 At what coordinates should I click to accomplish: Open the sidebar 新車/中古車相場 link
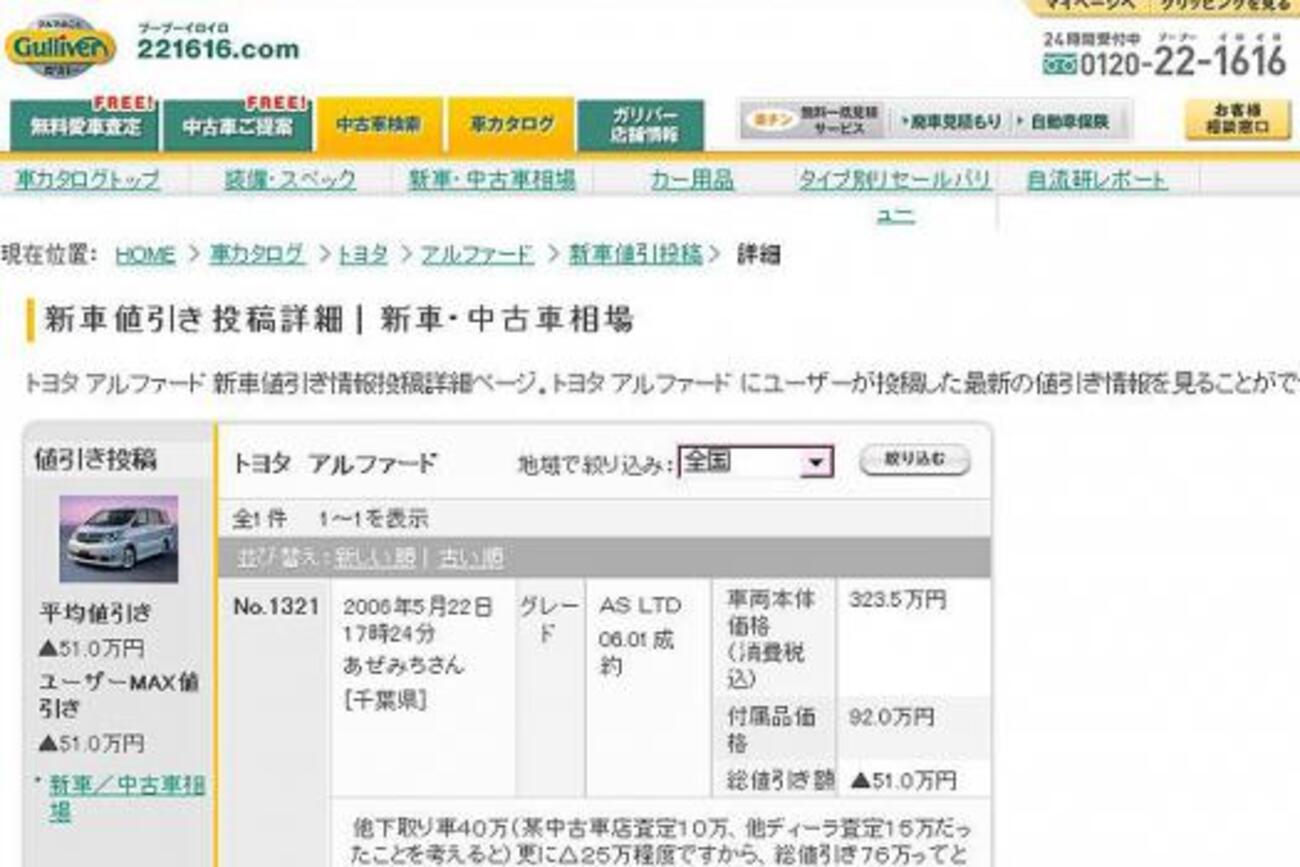pyautogui.click(x=127, y=797)
